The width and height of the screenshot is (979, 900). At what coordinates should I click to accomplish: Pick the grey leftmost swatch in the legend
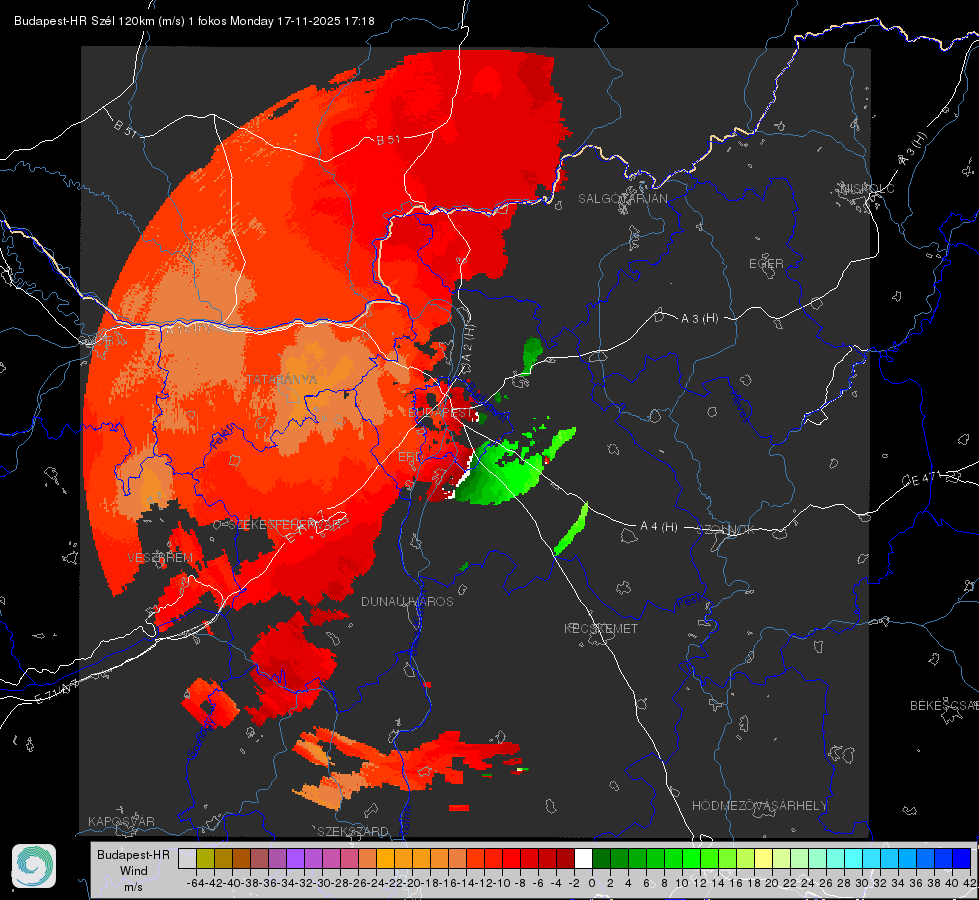187,858
